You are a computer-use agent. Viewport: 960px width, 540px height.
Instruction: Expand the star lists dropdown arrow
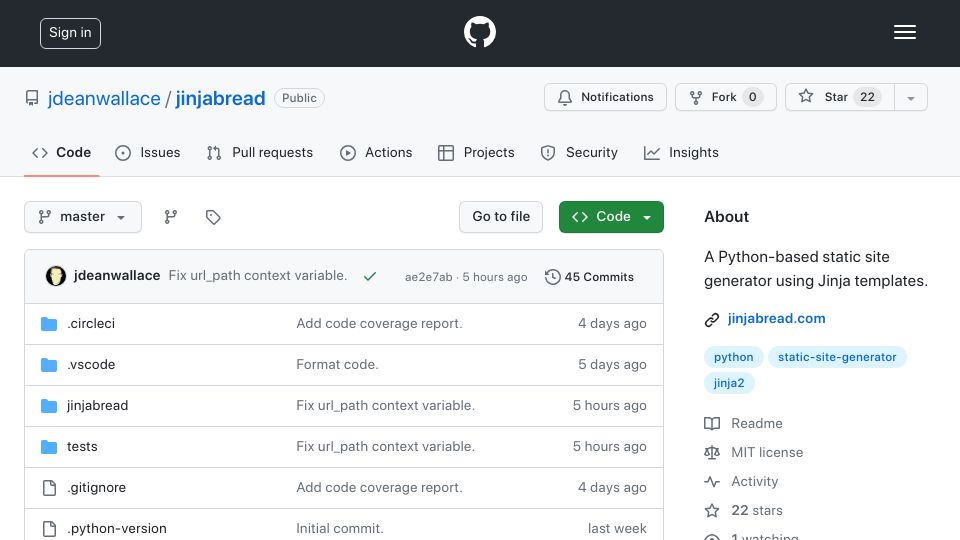[x=910, y=97]
